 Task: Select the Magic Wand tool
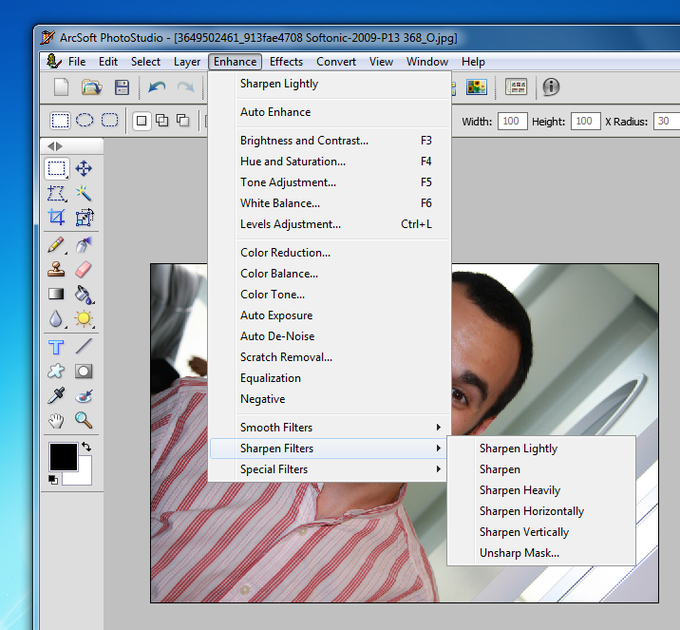tap(84, 193)
